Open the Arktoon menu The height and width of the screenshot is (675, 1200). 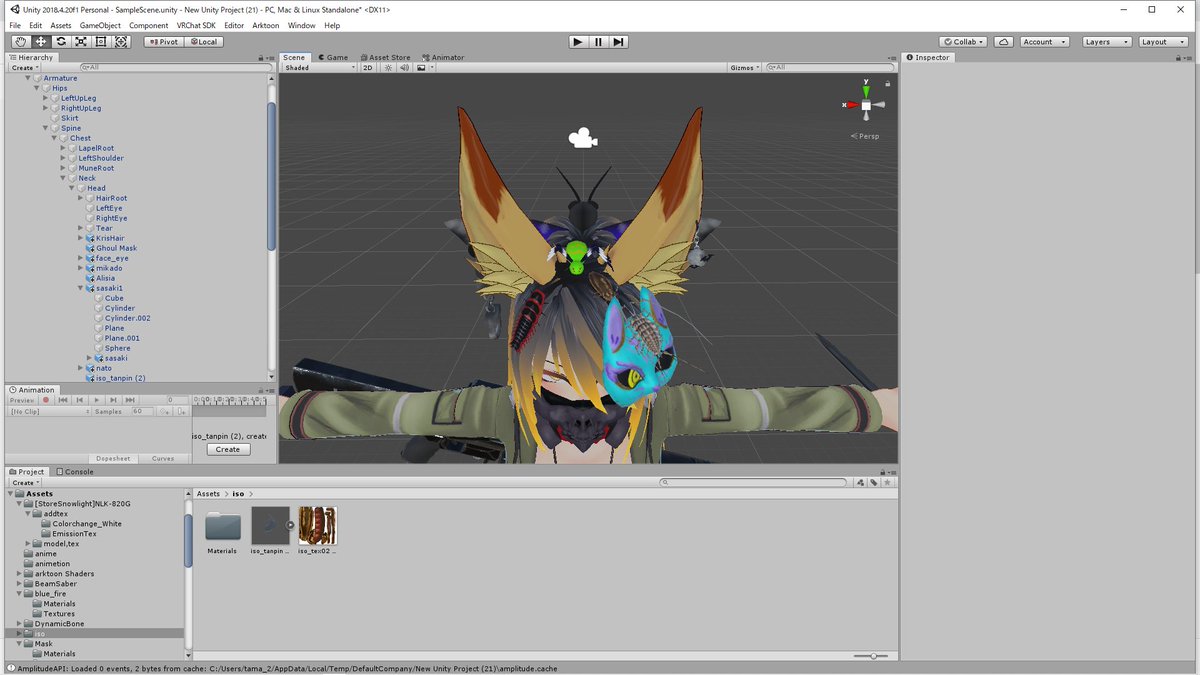[x=266, y=25]
